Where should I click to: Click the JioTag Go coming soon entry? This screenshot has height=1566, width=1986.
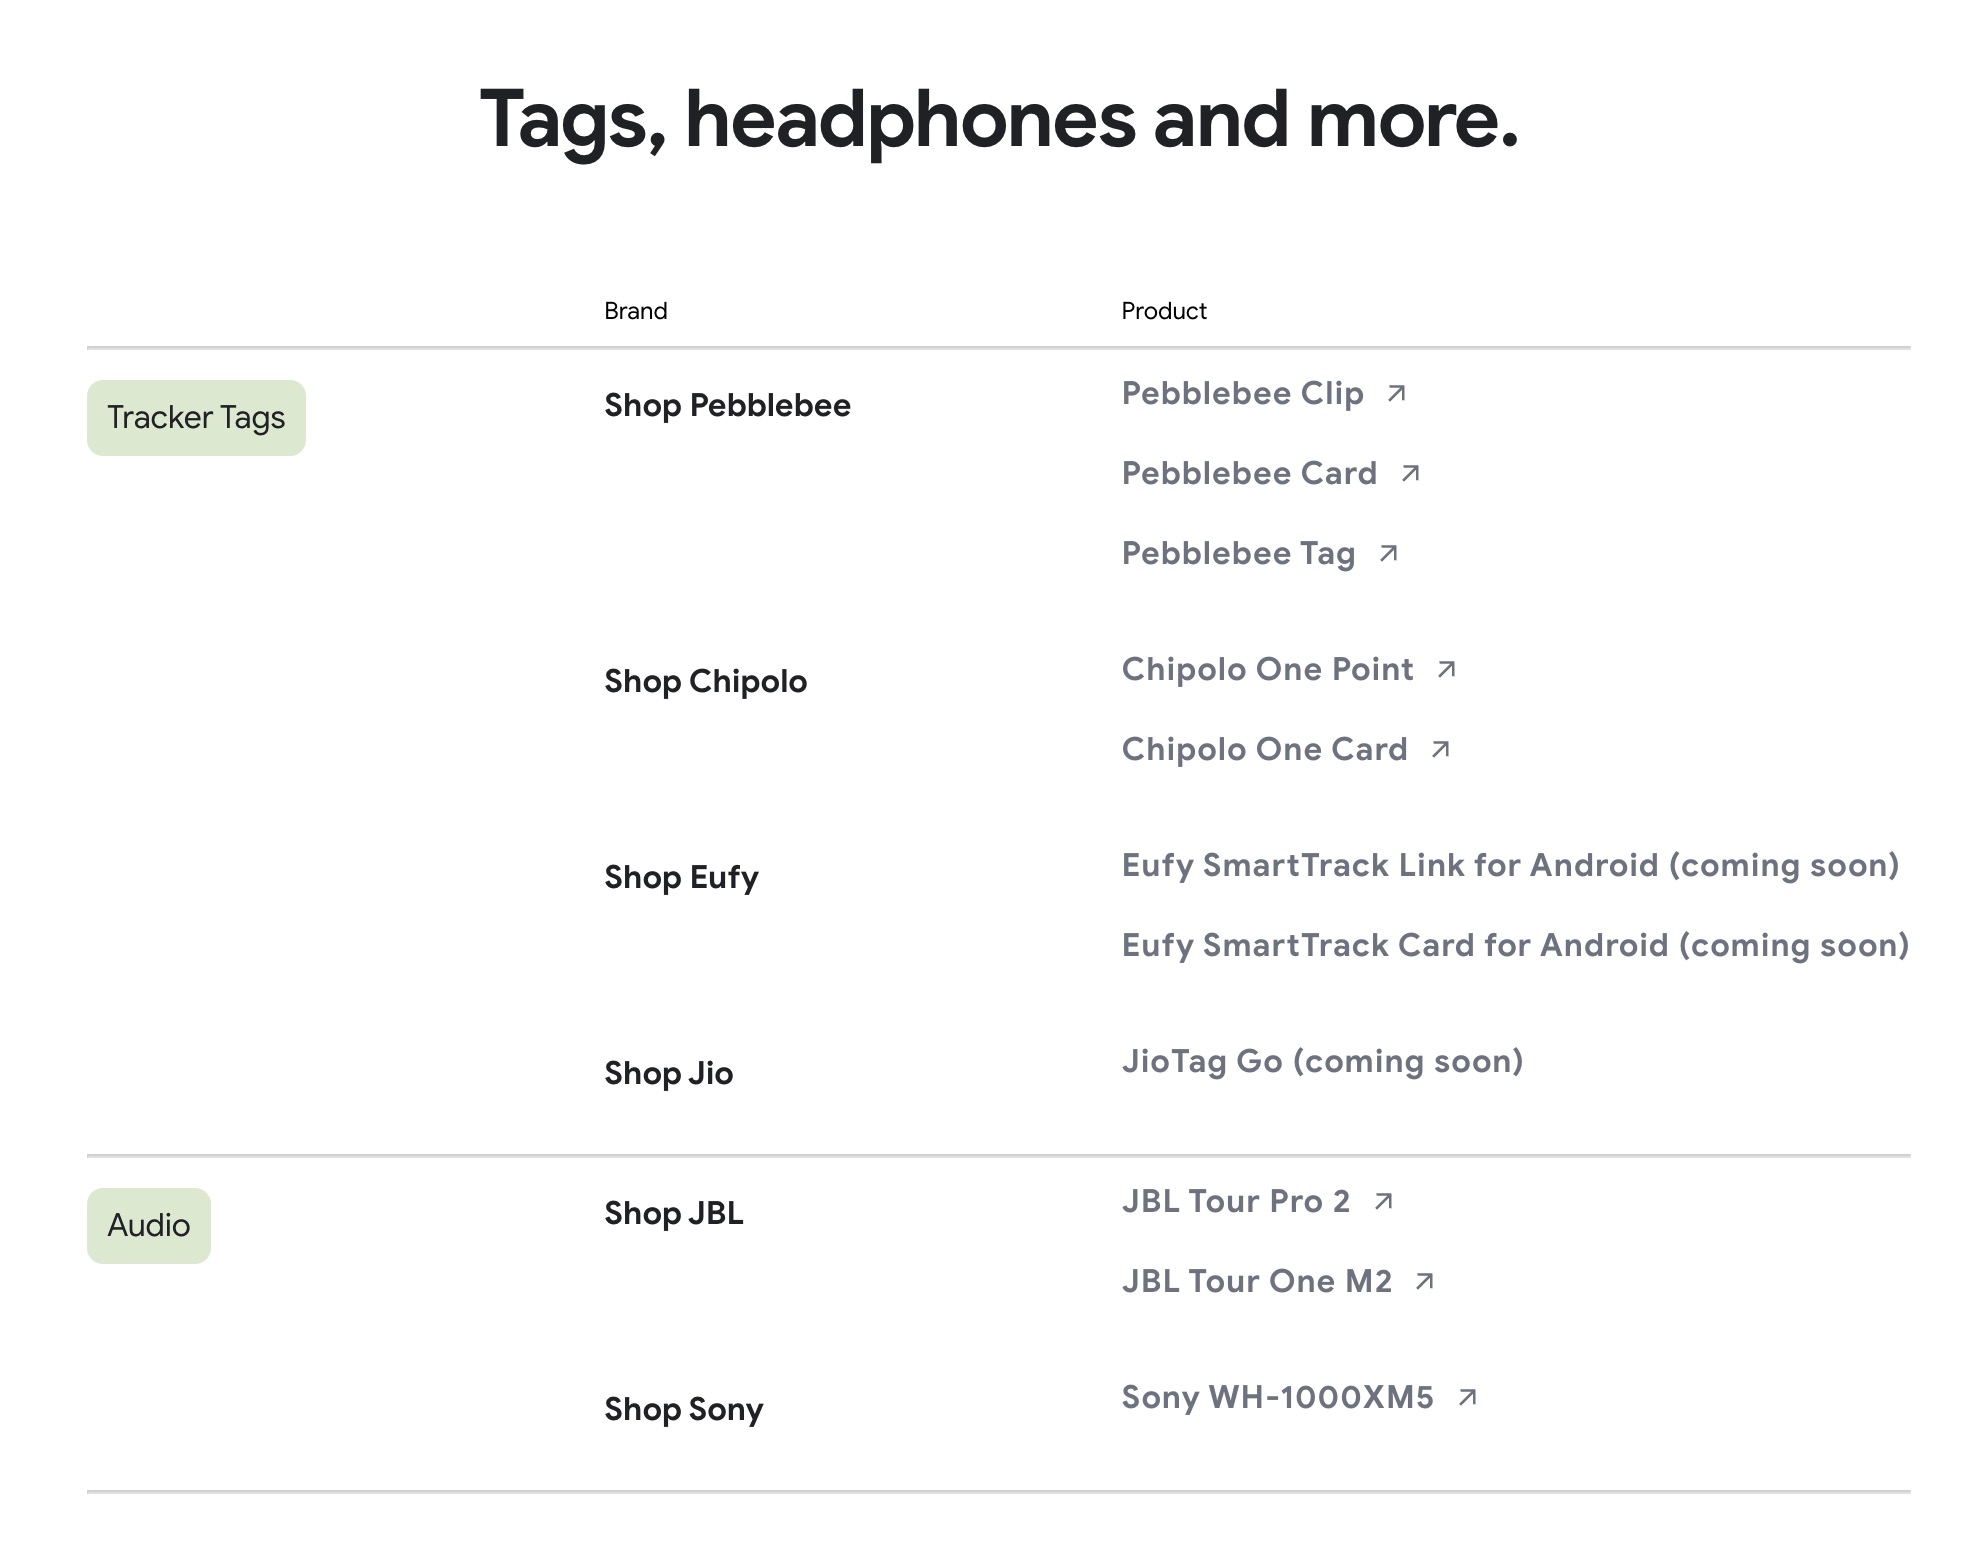click(x=1322, y=1062)
